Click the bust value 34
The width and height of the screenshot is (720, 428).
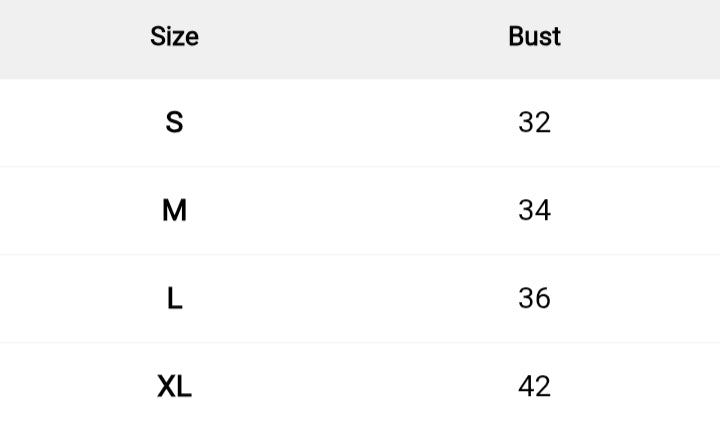click(x=534, y=211)
